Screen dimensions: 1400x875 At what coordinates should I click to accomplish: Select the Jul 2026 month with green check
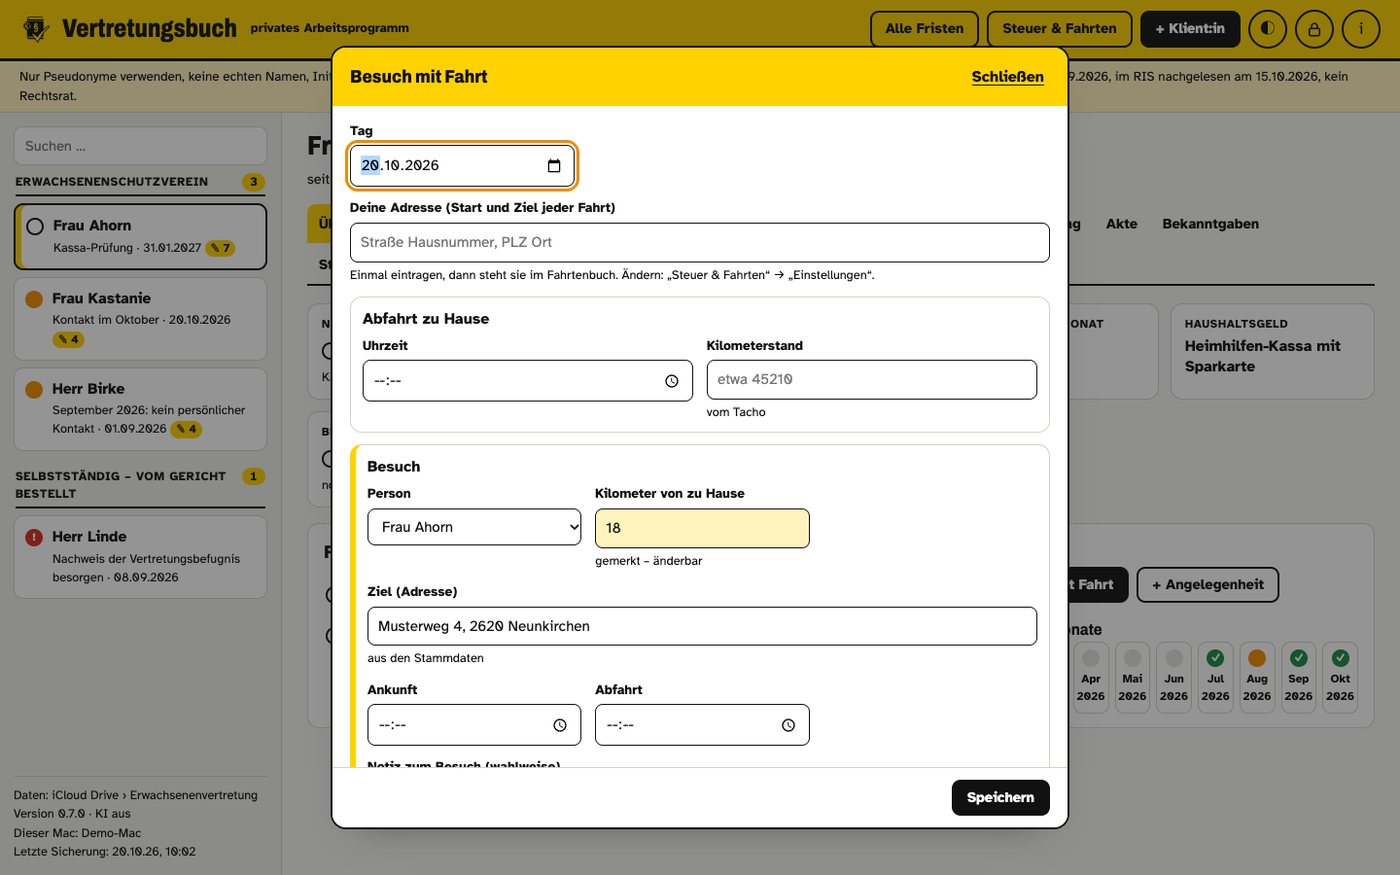coord(1215,677)
